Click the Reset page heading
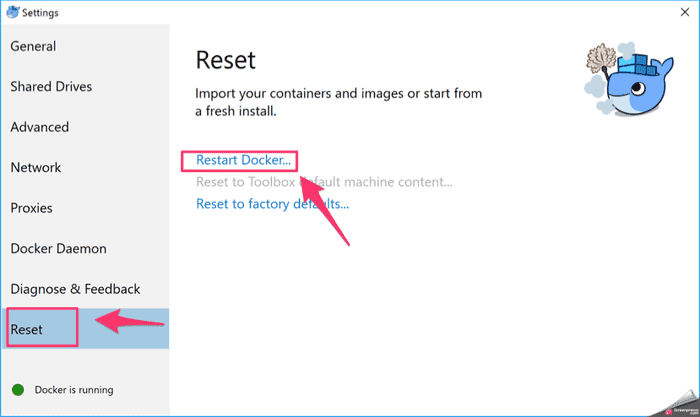This screenshot has height=417, width=700. pyautogui.click(x=226, y=59)
